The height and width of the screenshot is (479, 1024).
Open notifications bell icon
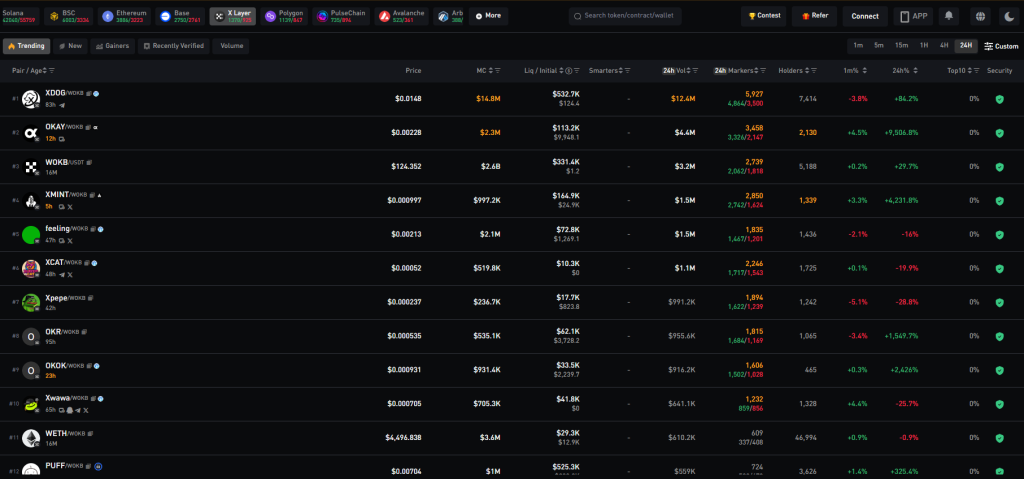[949, 16]
